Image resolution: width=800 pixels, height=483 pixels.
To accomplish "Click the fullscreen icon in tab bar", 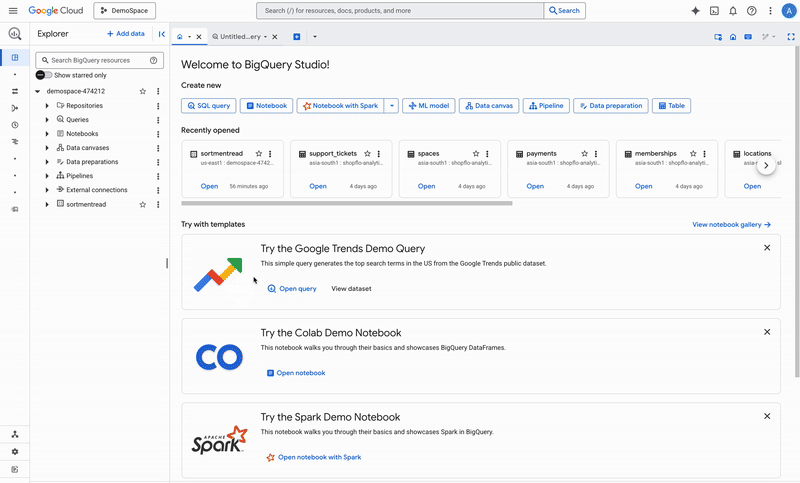I will point(791,37).
